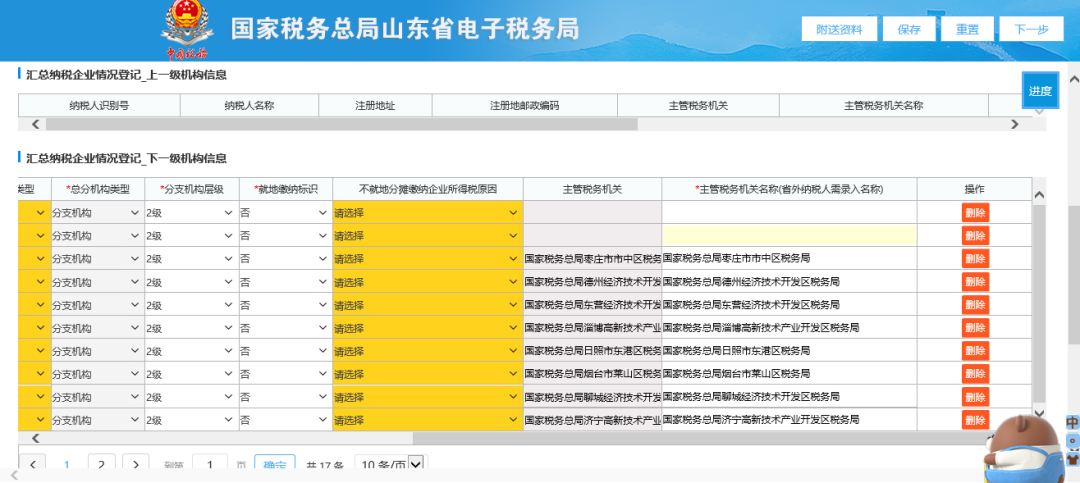Screen dimensions: 1080x483
Task: Click the brown bear mascot assistant
Action: coord(1023,449)
